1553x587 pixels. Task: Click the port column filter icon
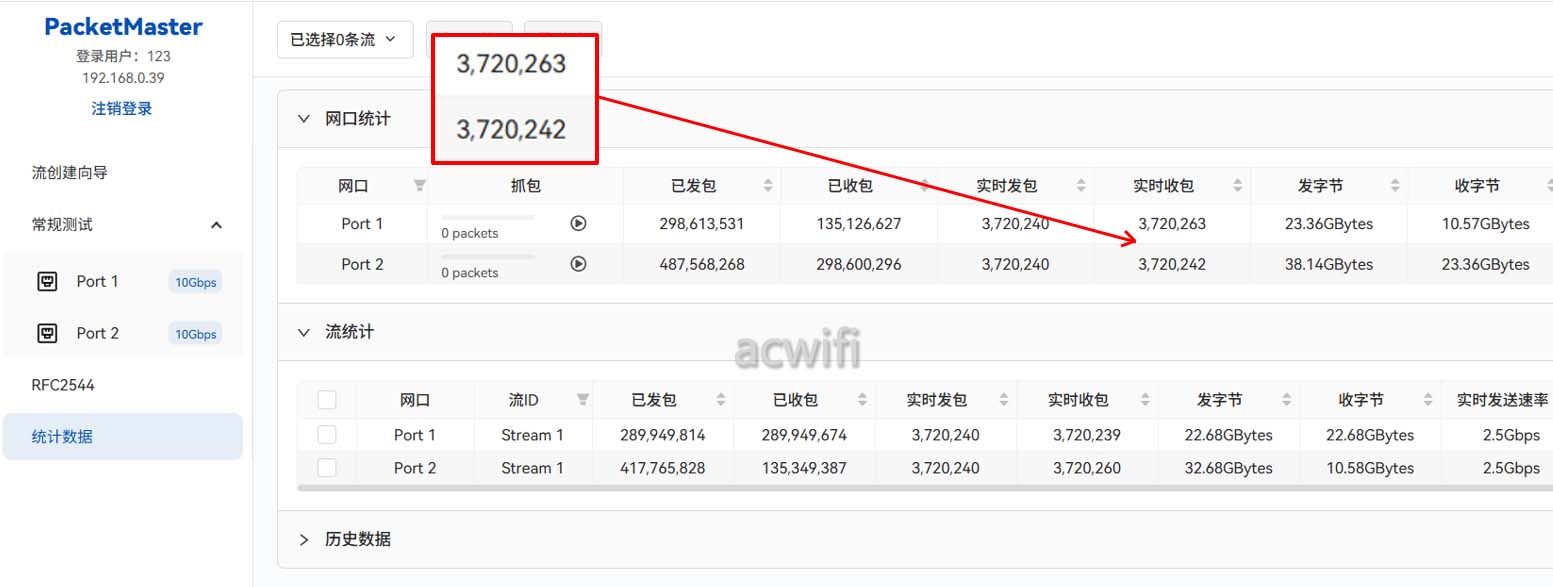419,186
